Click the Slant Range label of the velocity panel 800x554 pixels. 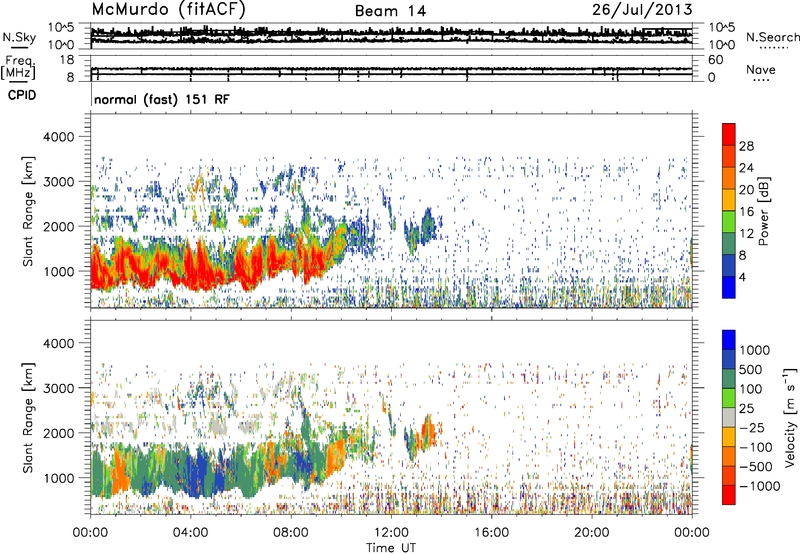pos(28,418)
